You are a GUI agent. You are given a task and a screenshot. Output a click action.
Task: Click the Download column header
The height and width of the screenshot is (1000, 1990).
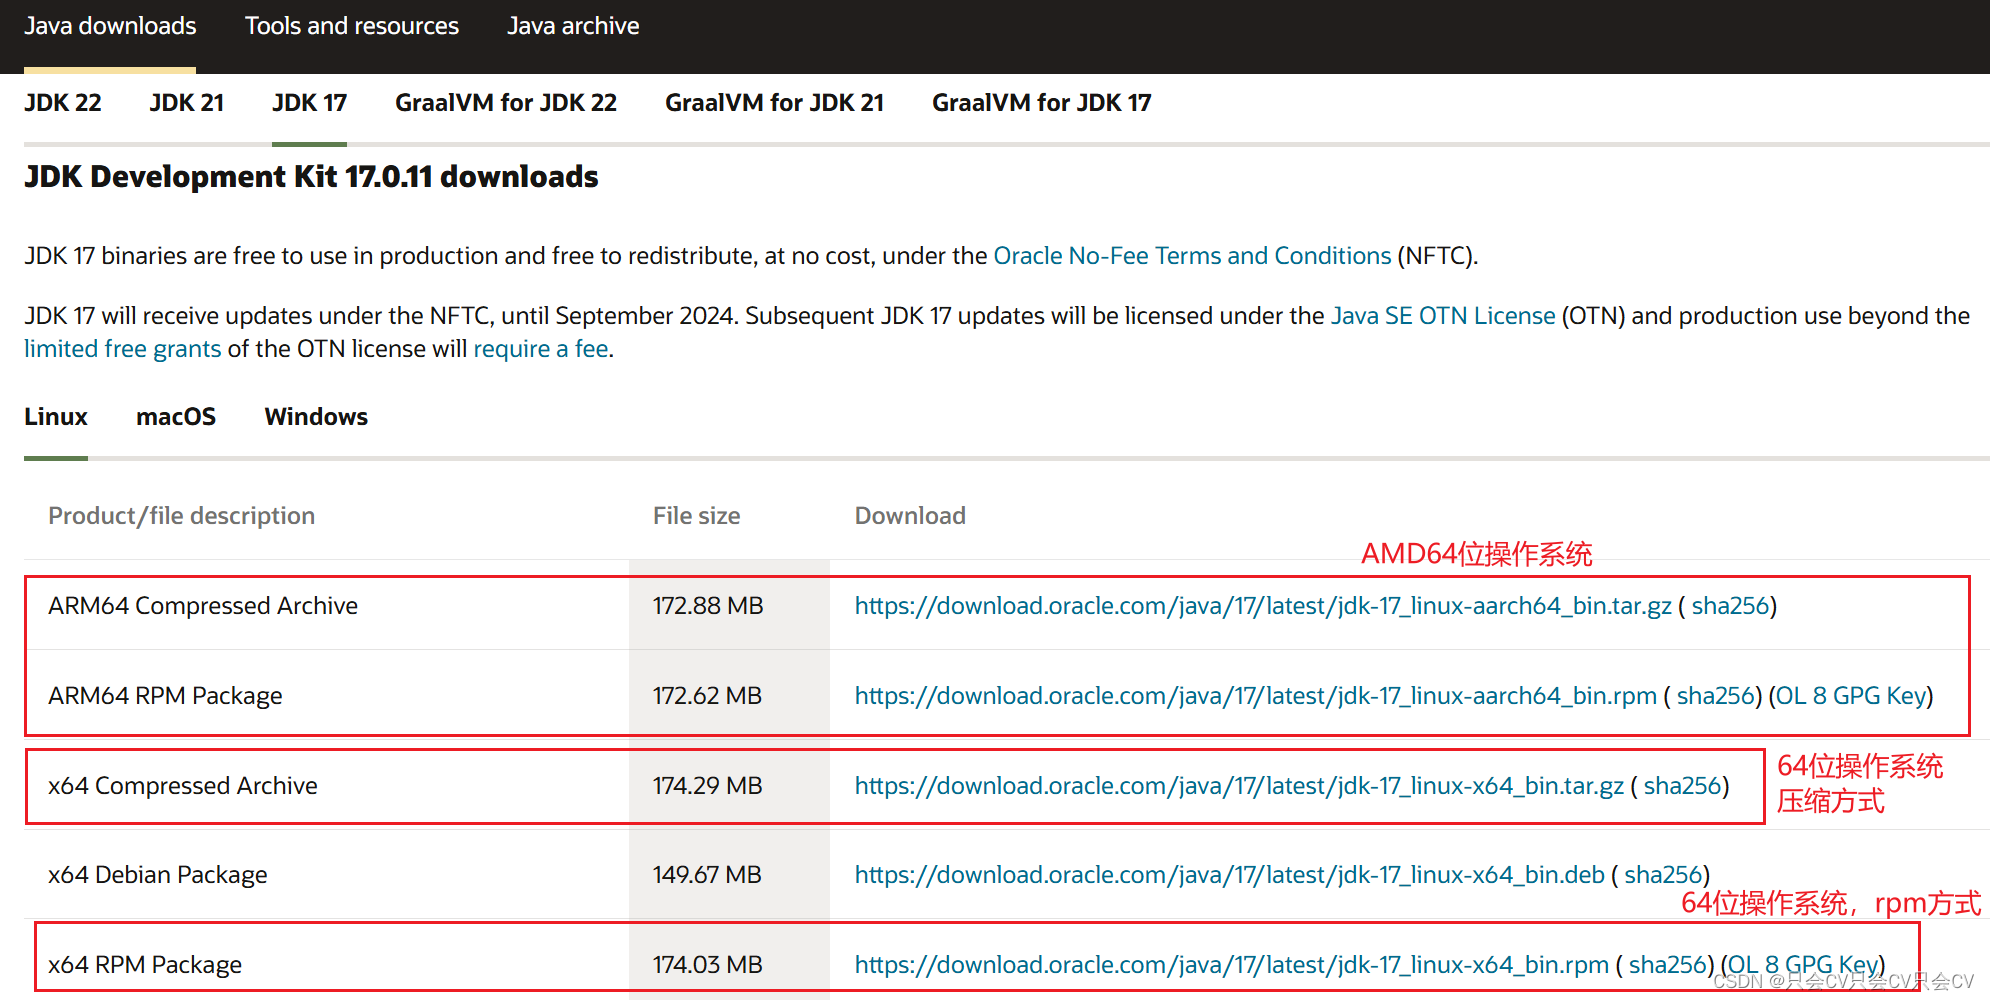click(910, 516)
